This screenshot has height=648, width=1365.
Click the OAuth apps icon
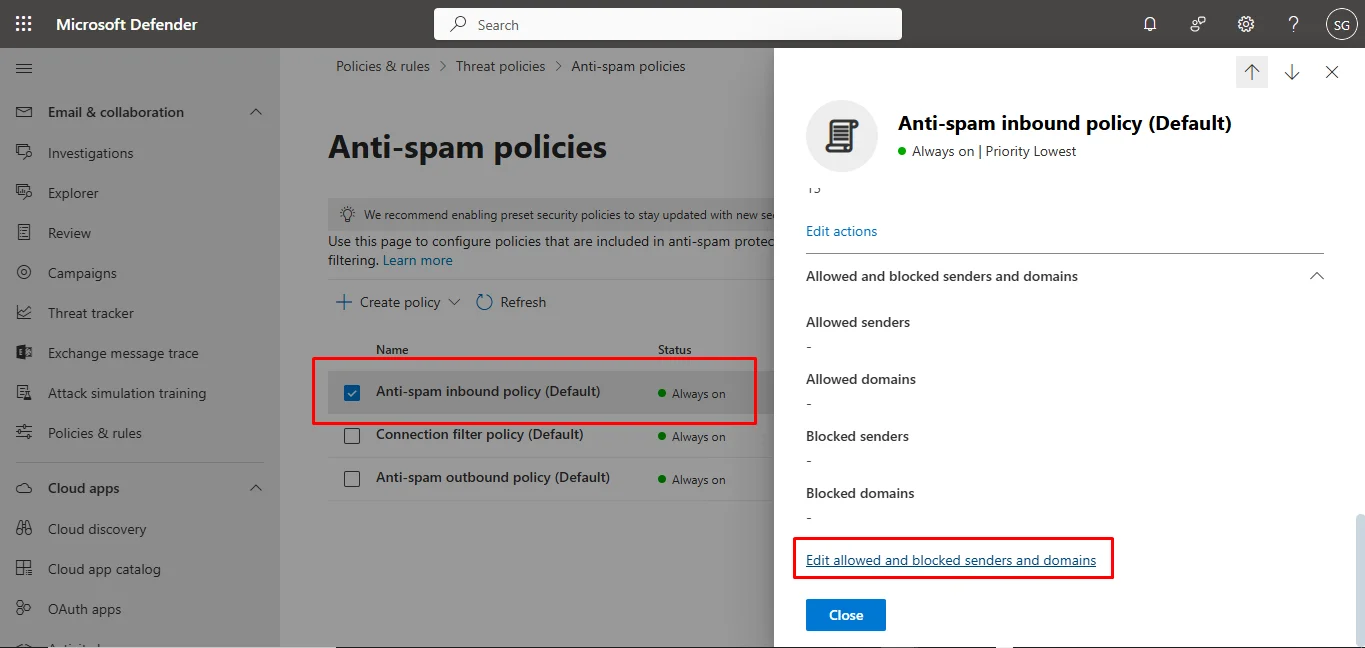coord(25,608)
